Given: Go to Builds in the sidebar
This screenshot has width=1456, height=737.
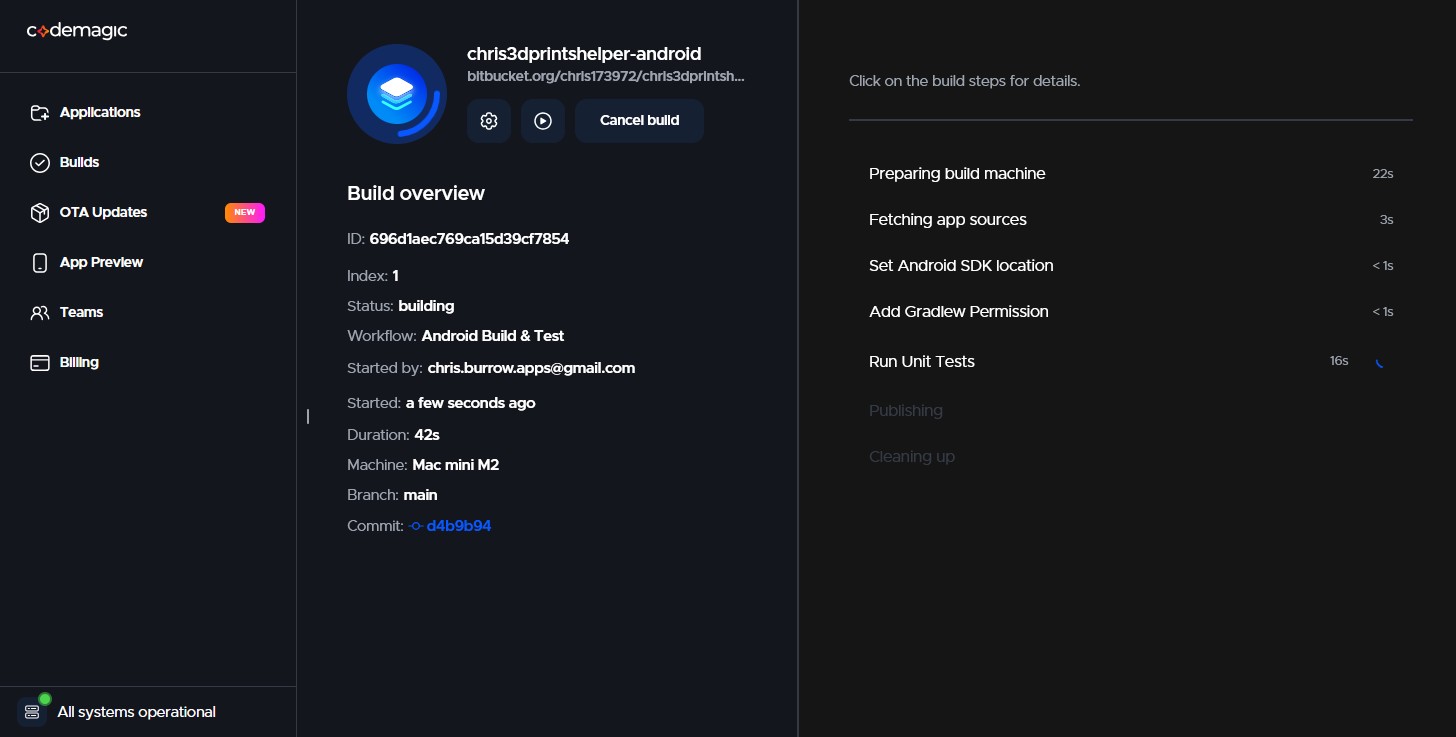Looking at the screenshot, I should coord(79,162).
